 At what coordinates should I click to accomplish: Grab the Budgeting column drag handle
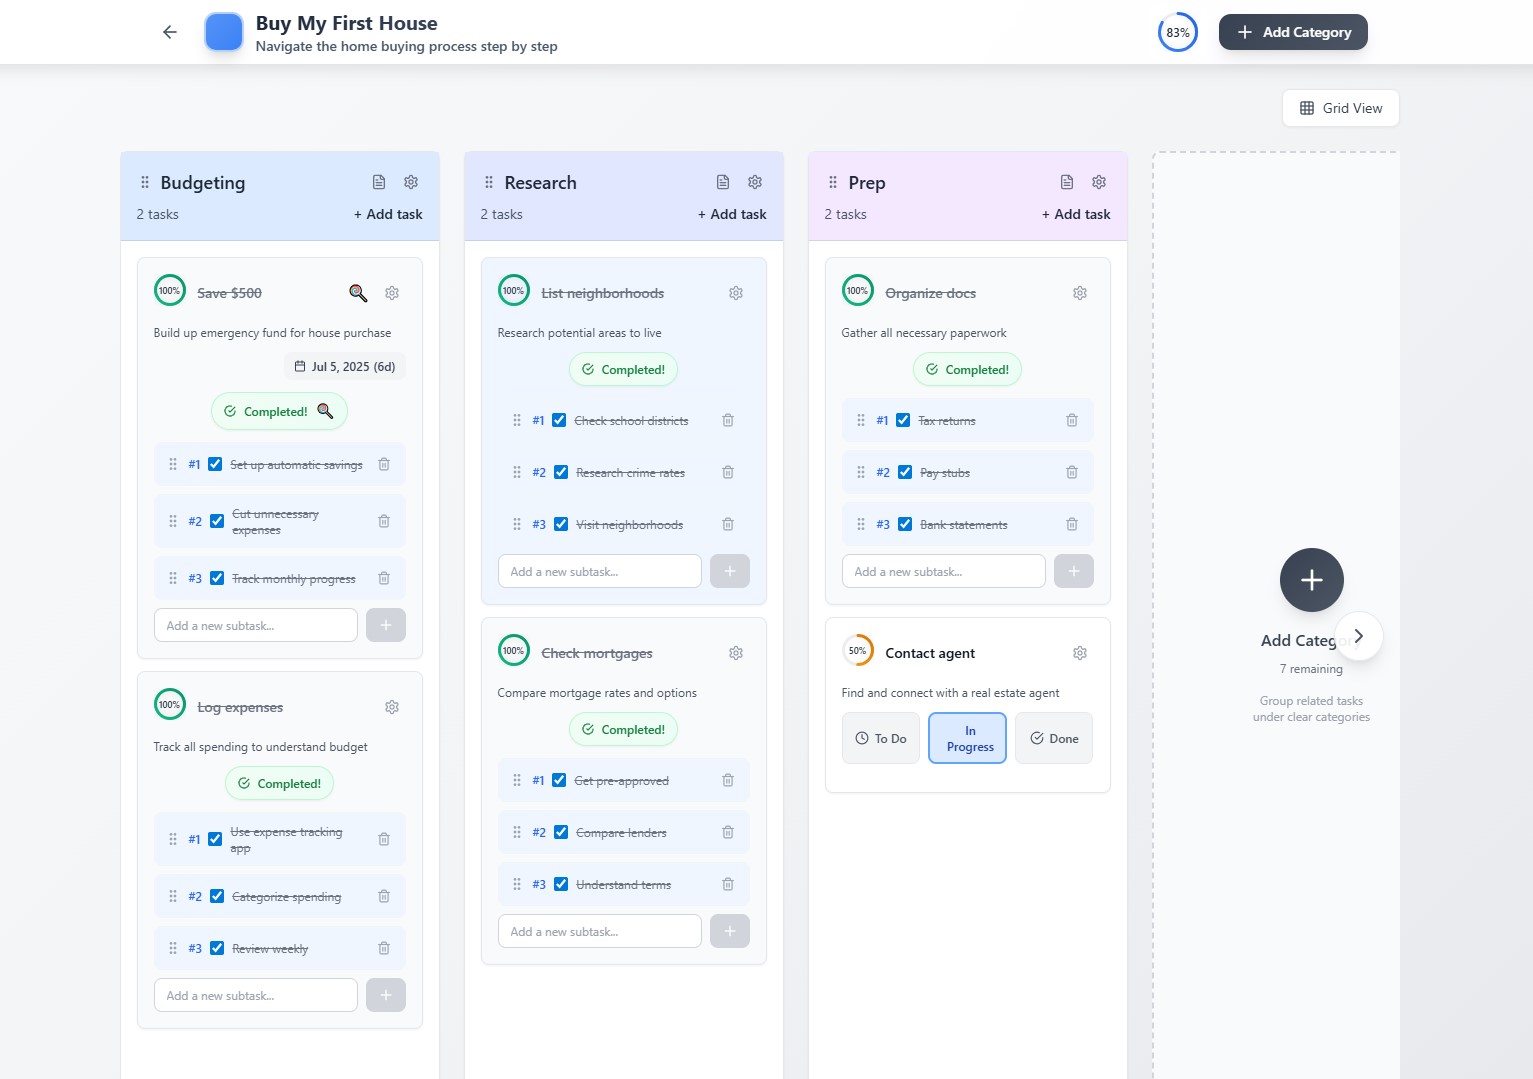pyautogui.click(x=145, y=182)
